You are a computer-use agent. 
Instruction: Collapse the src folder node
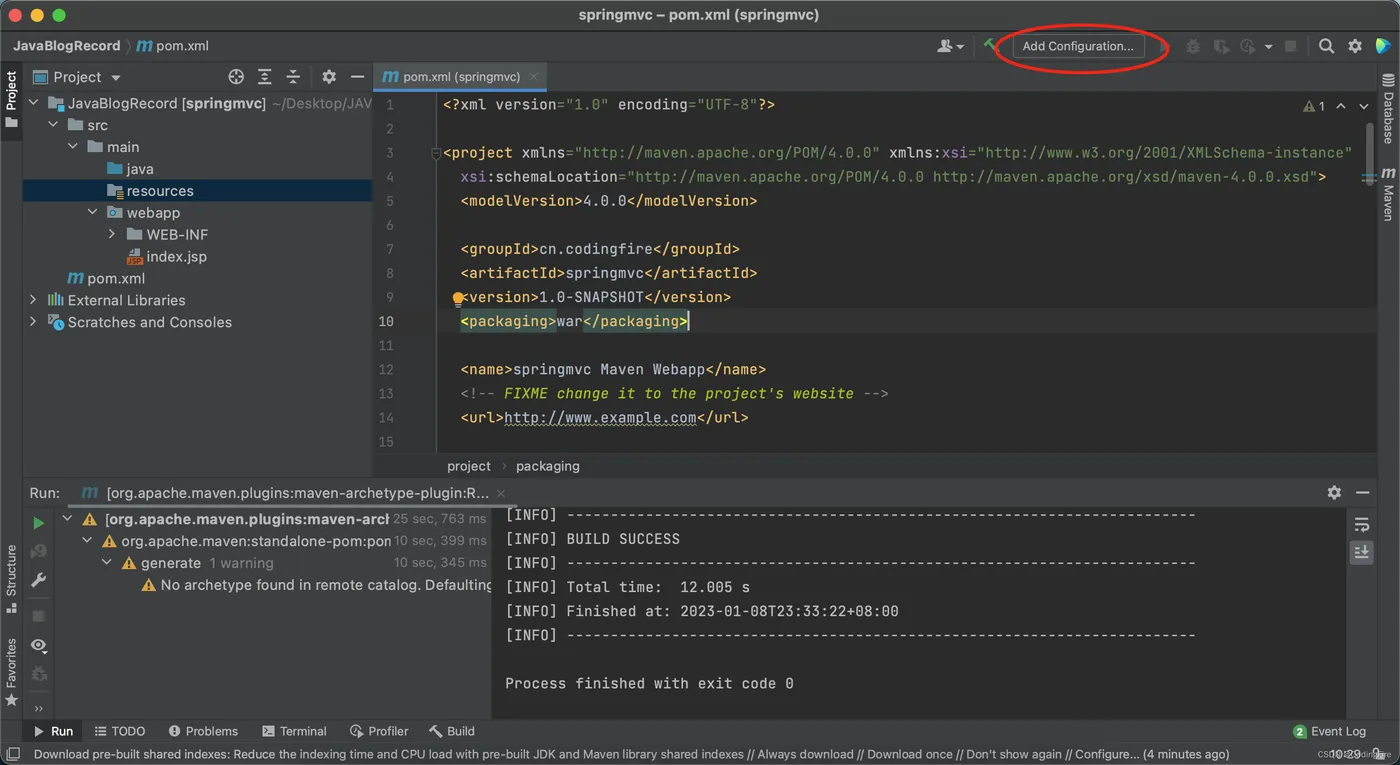53,125
